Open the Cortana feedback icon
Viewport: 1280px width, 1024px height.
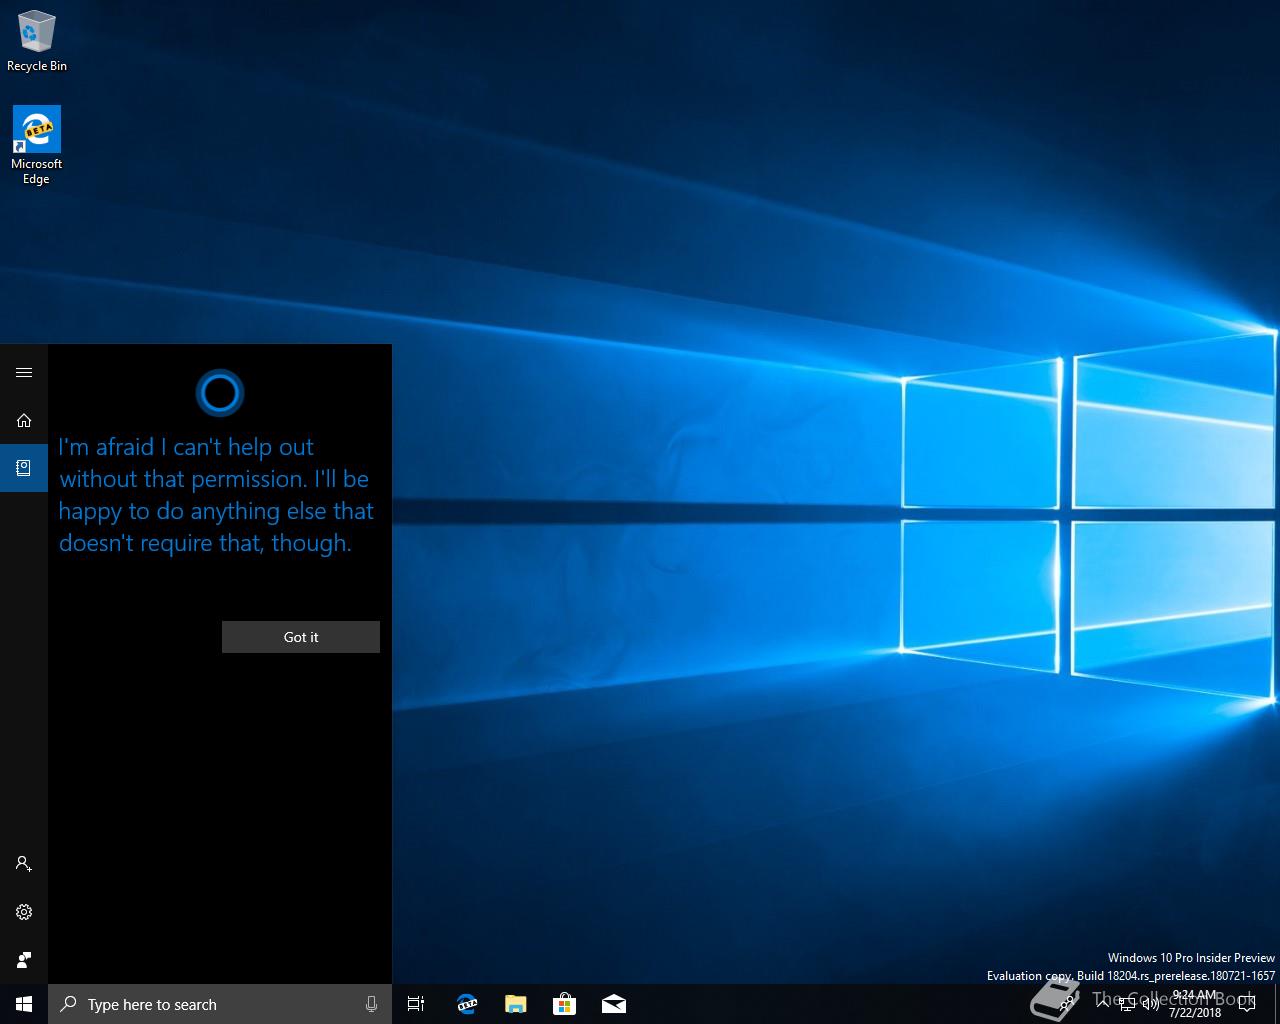pos(24,960)
